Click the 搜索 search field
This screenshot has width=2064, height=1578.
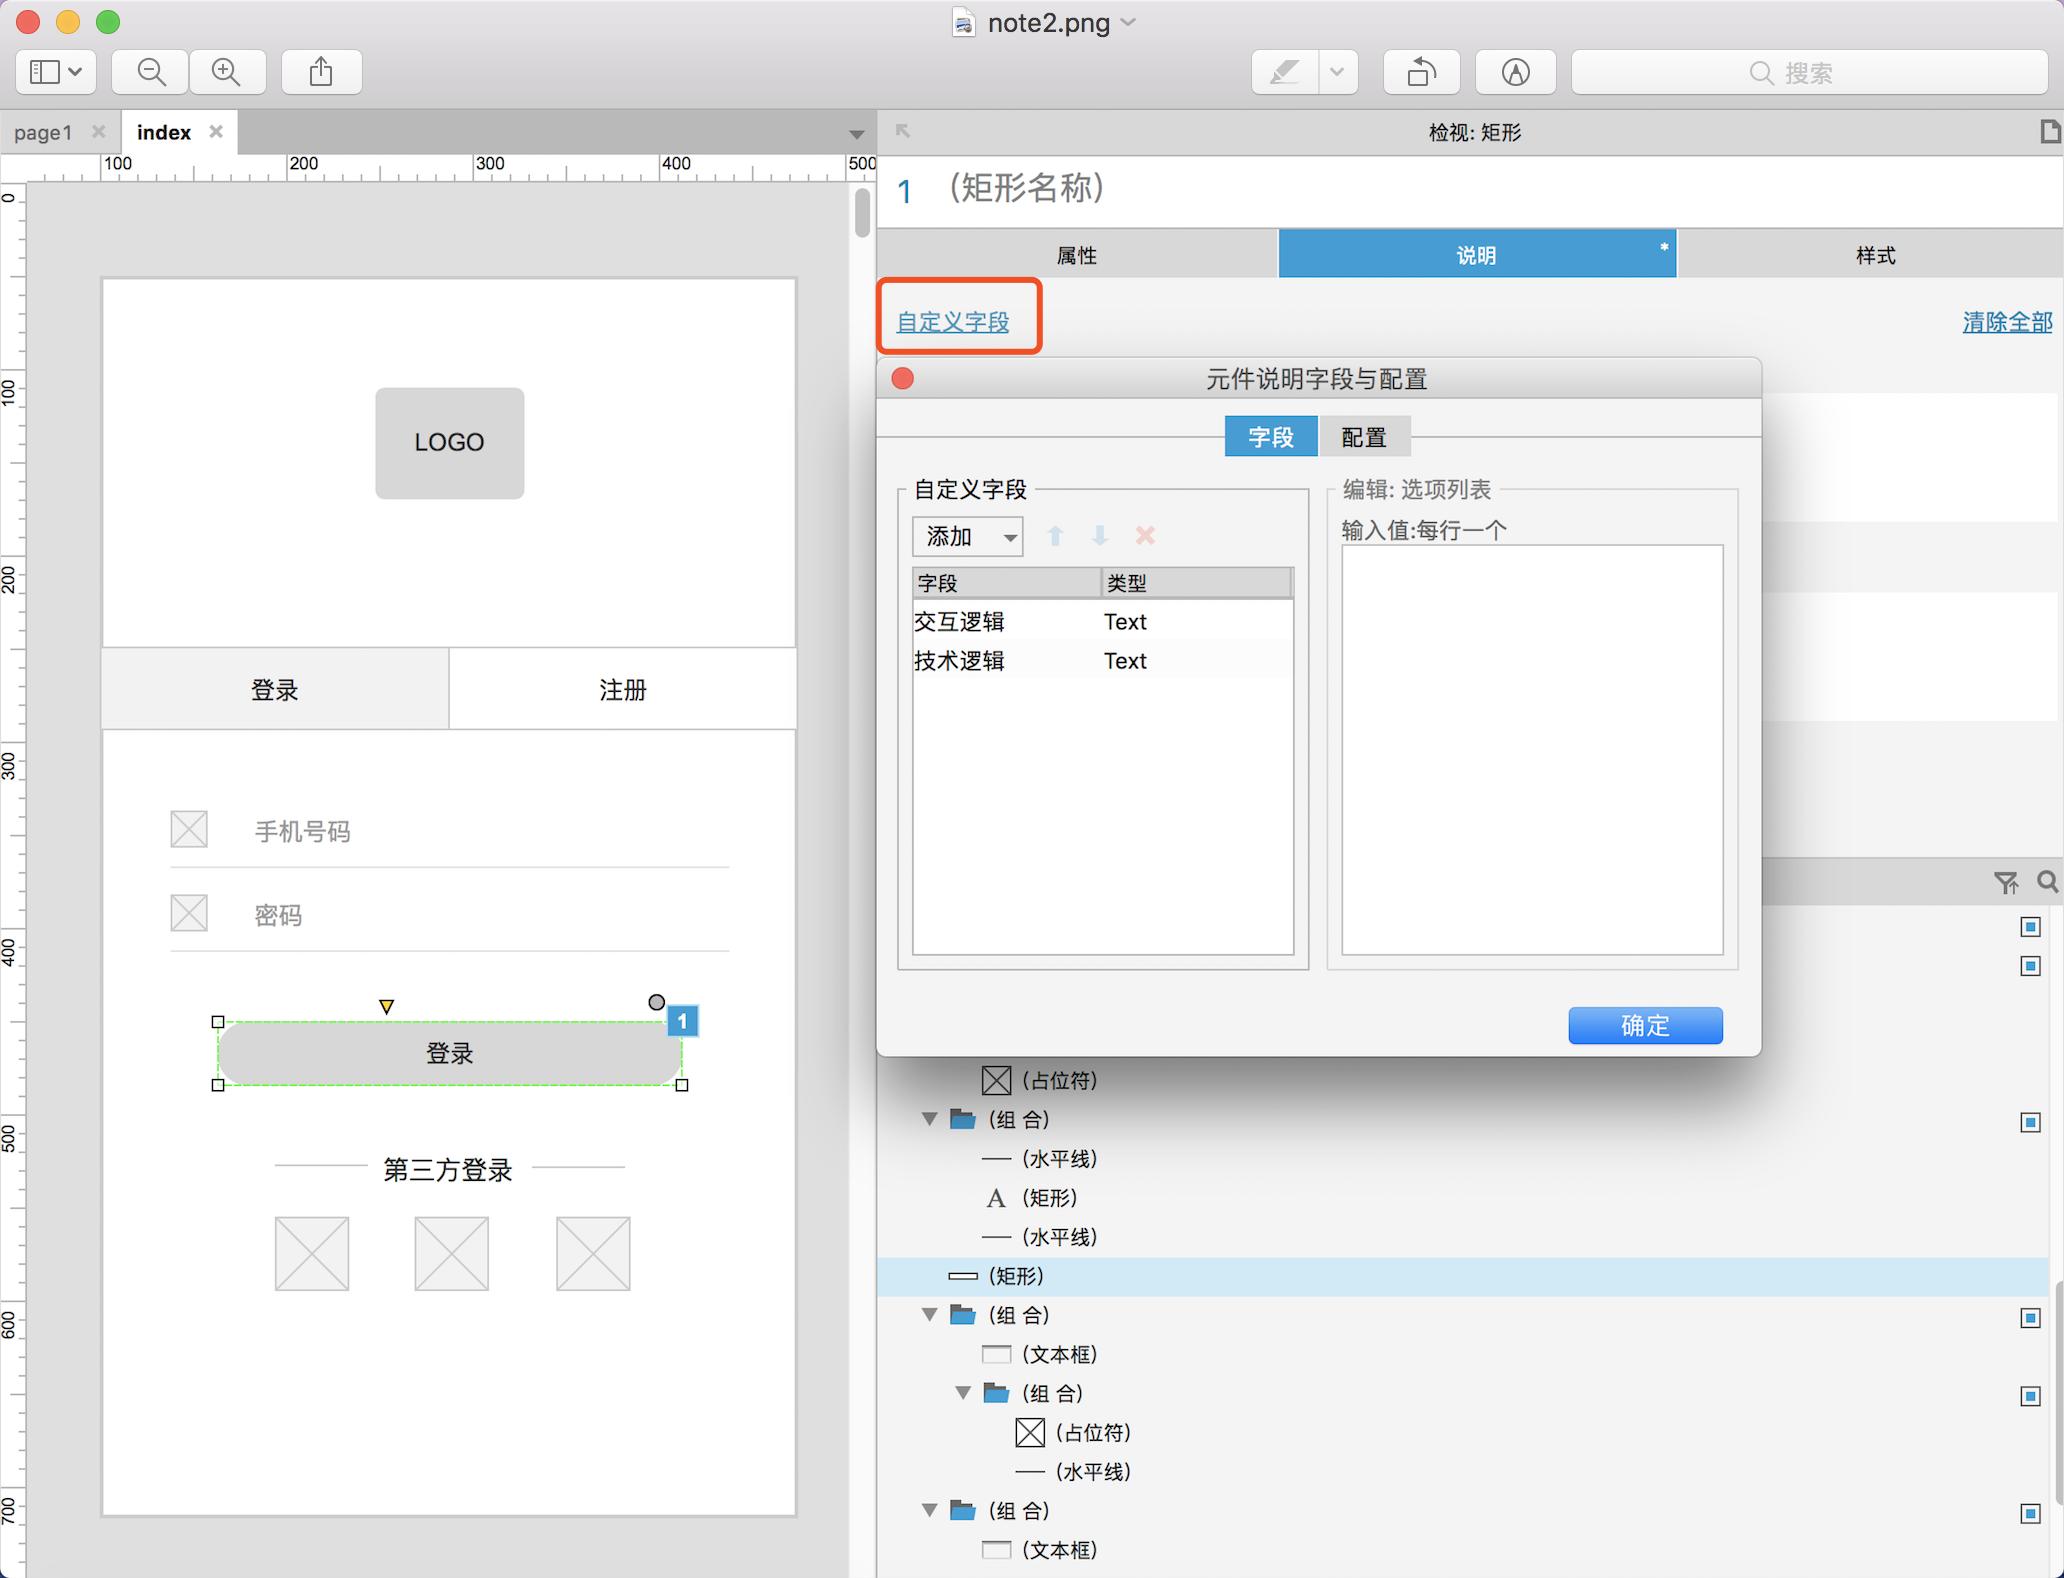1808,72
